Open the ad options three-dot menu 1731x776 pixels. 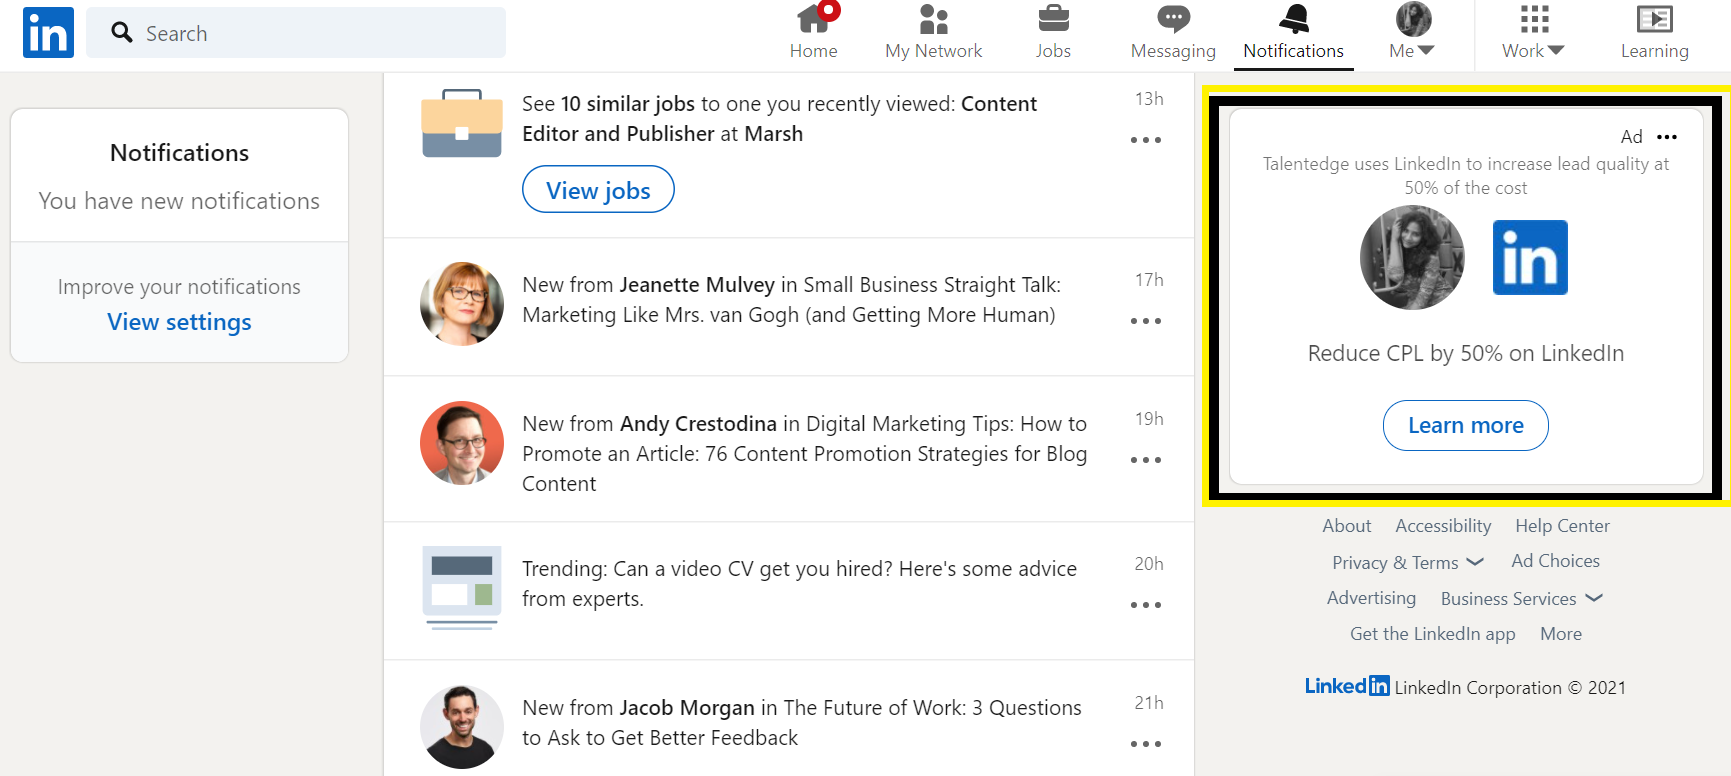(x=1667, y=137)
